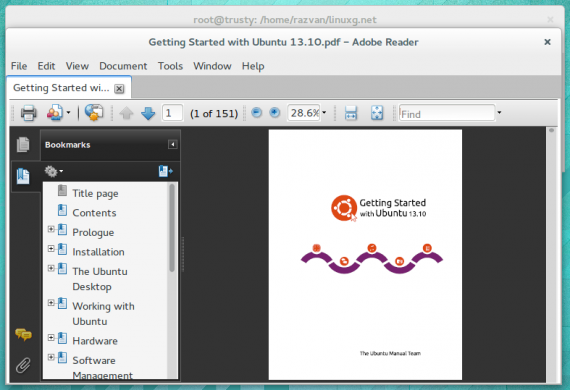The image size is (570, 390).
Task: Expand the Installation bookmark
Action: coord(51,249)
